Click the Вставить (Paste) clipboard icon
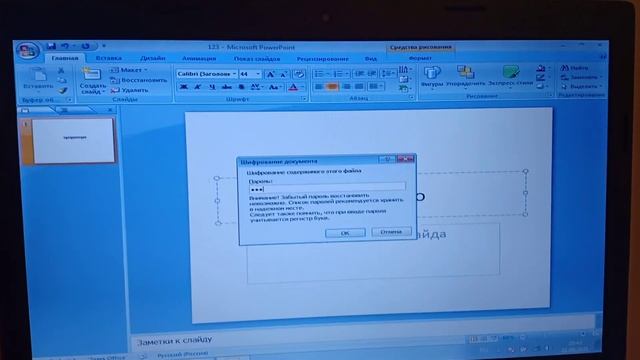The image size is (640, 360). pyautogui.click(x=39, y=74)
